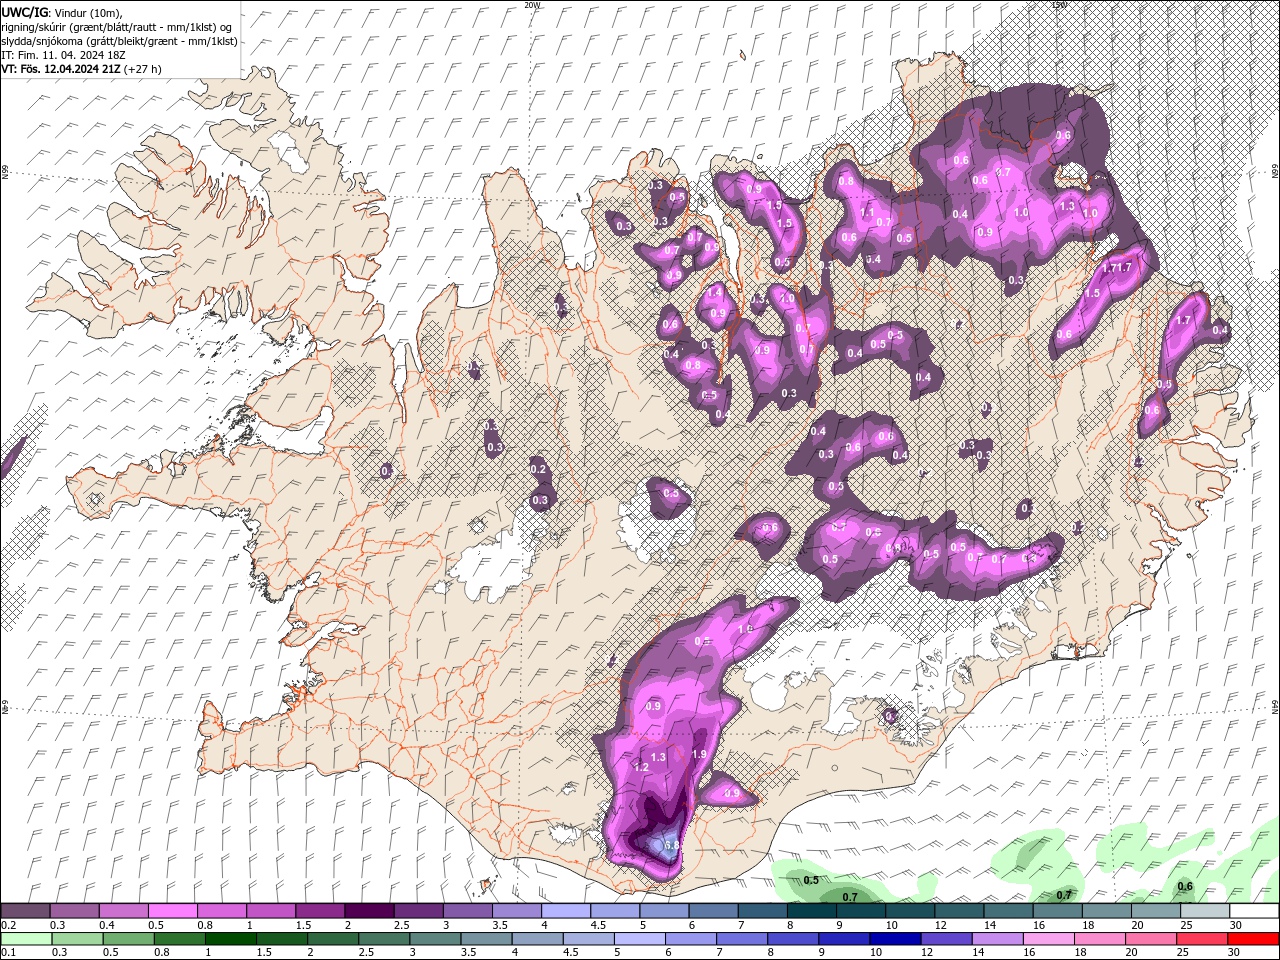Image resolution: width=1280 pixels, height=960 pixels.
Task: Click the pale green 0.1 swatch, lower legend
Action: (26, 939)
